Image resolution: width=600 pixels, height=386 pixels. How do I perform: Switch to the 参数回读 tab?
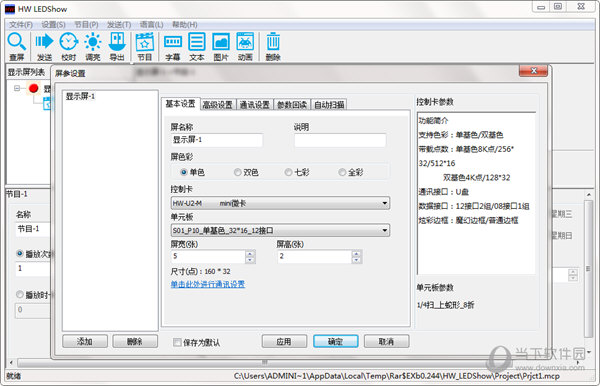[x=292, y=104]
